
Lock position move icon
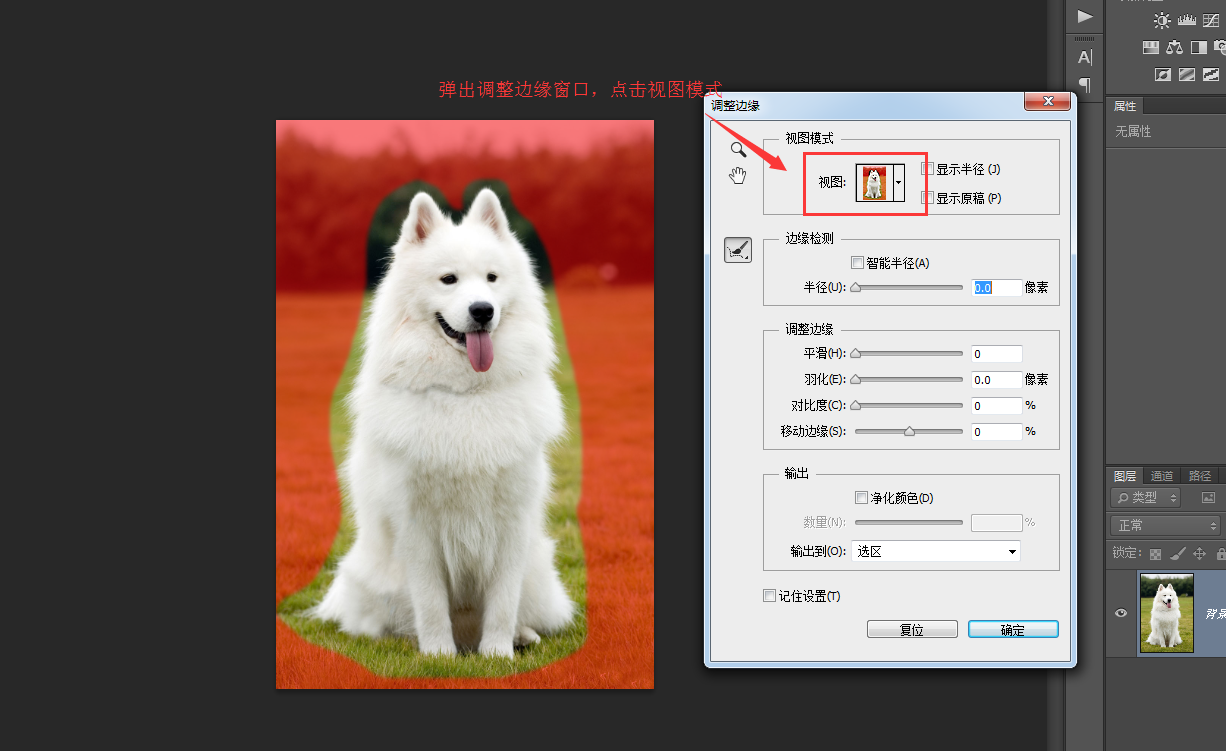click(x=1200, y=553)
